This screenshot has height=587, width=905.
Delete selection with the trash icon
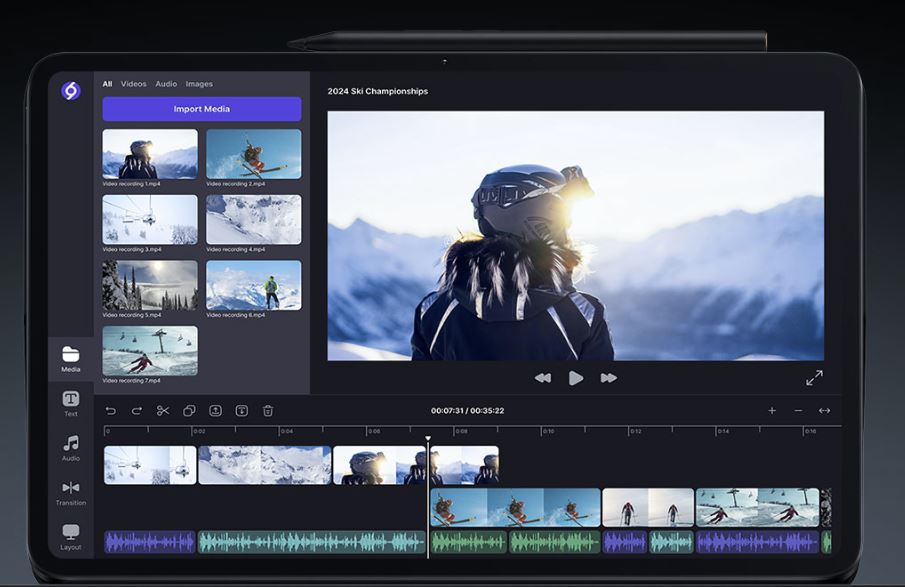point(268,410)
